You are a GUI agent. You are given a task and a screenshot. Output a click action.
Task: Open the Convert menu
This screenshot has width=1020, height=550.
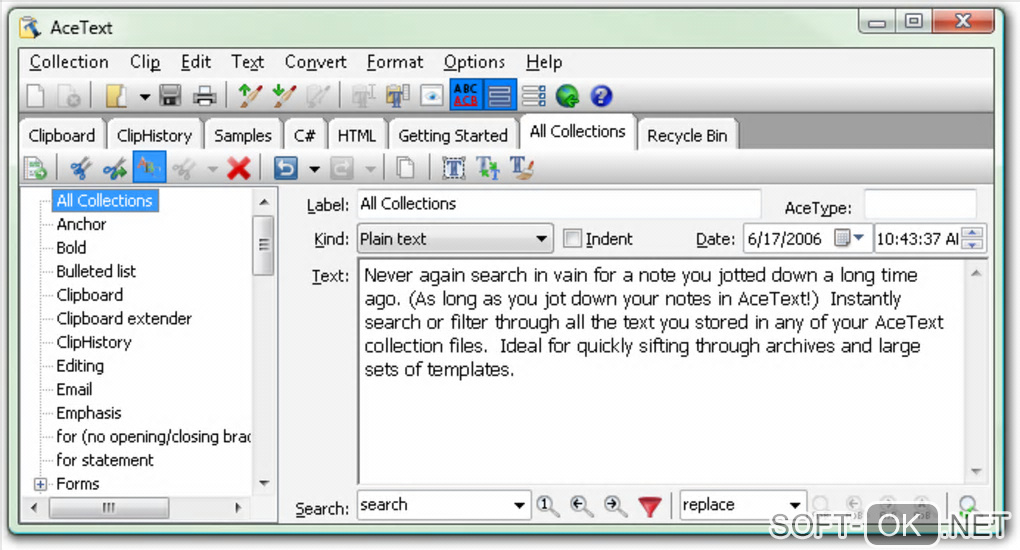[315, 62]
